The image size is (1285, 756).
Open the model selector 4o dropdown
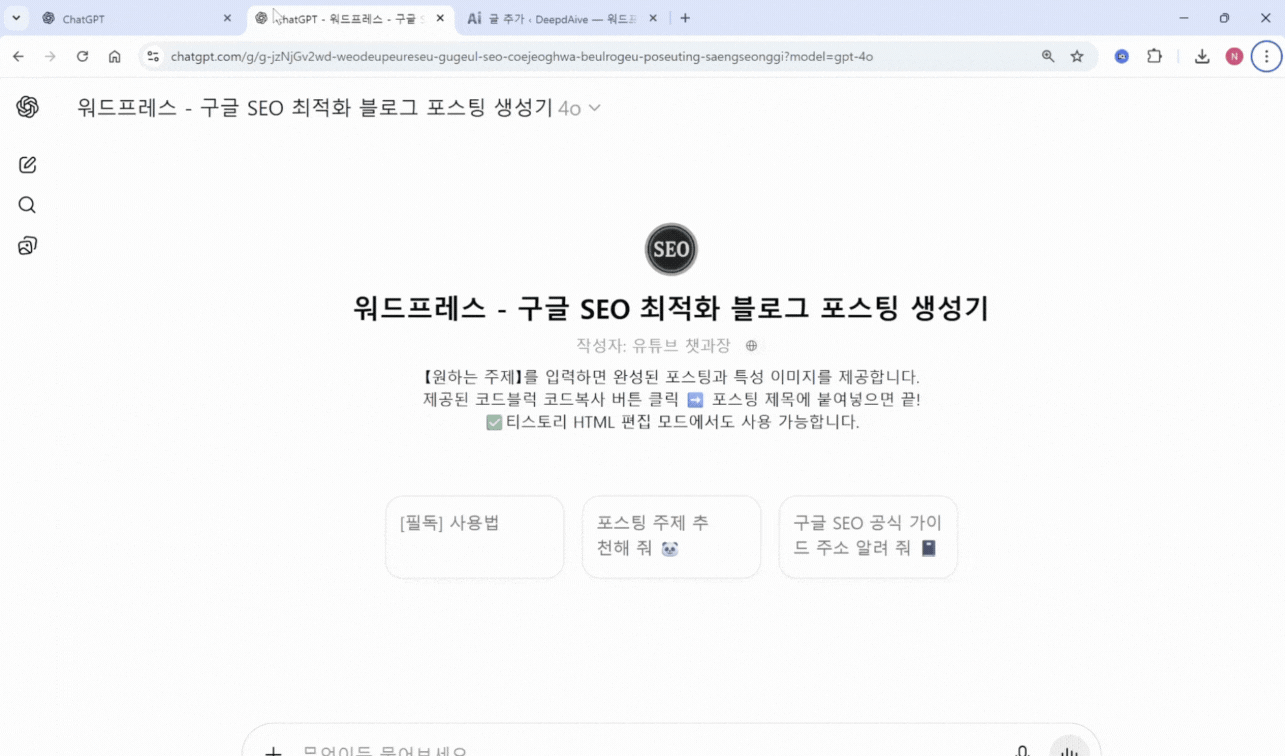(579, 108)
